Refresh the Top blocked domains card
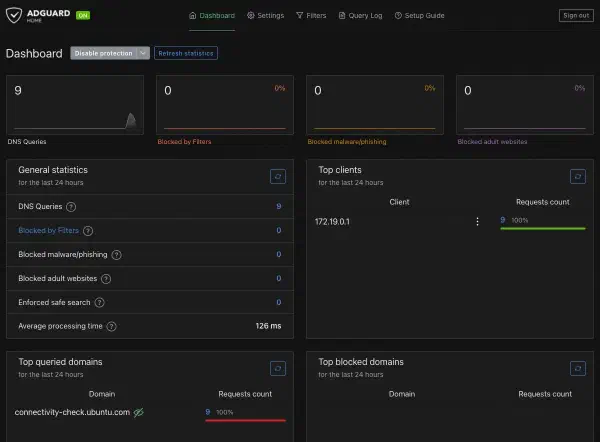 (x=578, y=369)
